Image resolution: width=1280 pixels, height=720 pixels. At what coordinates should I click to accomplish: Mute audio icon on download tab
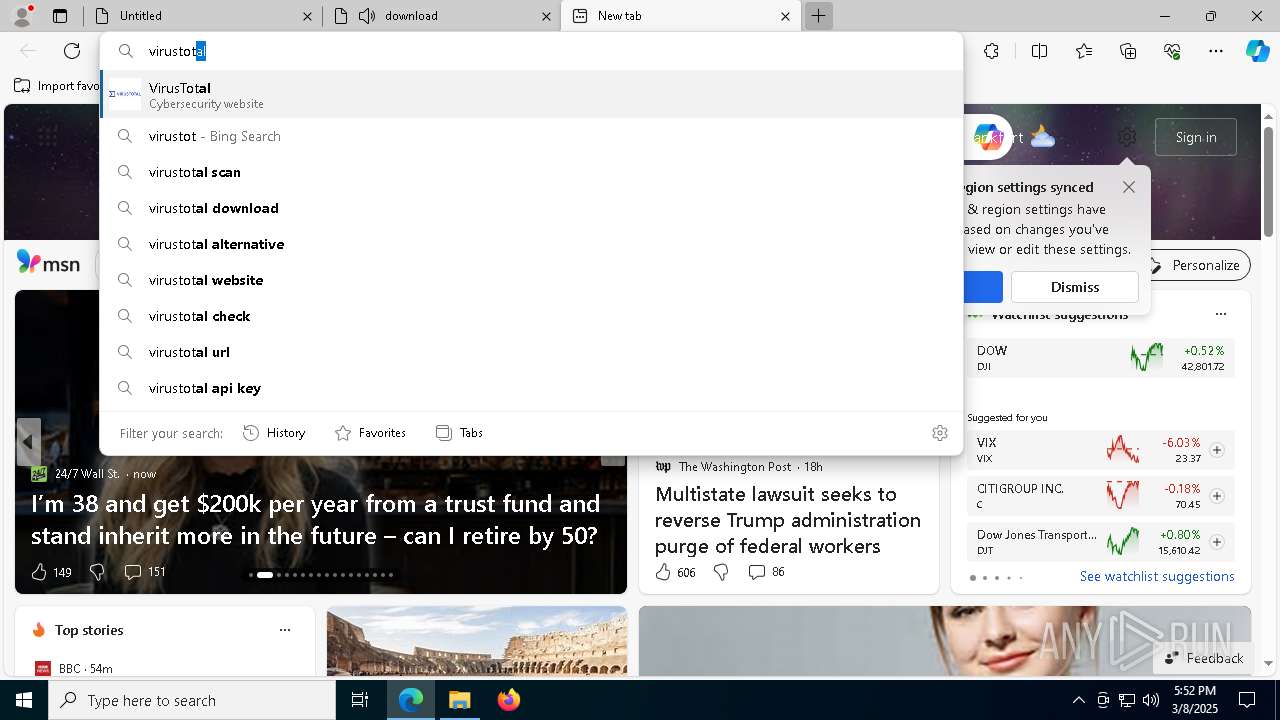pyautogui.click(x=367, y=16)
